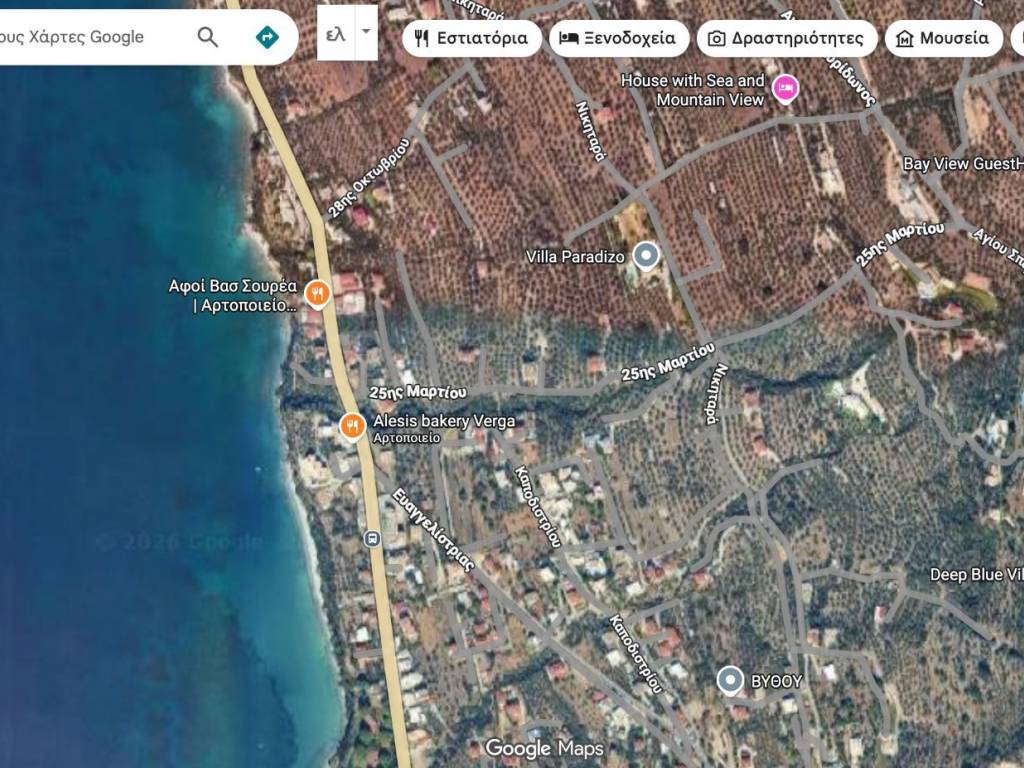Select the Ξενοδοχεία (hotels) chip
The height and width of the screenshot is (768, 1024).
tap(618, 39)
